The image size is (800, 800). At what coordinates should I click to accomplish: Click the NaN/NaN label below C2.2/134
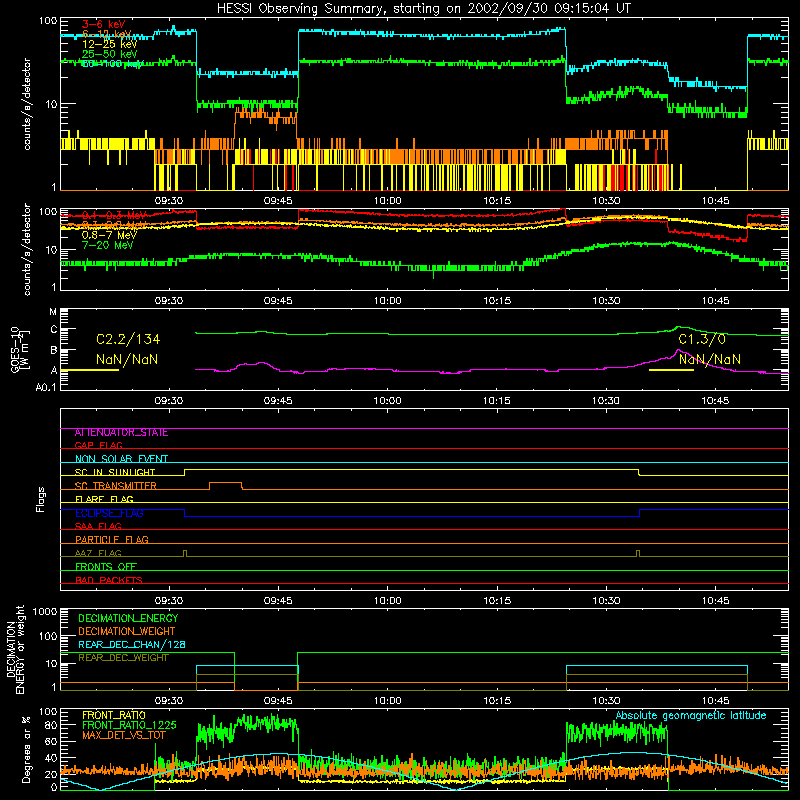click(x=127, y=359)
